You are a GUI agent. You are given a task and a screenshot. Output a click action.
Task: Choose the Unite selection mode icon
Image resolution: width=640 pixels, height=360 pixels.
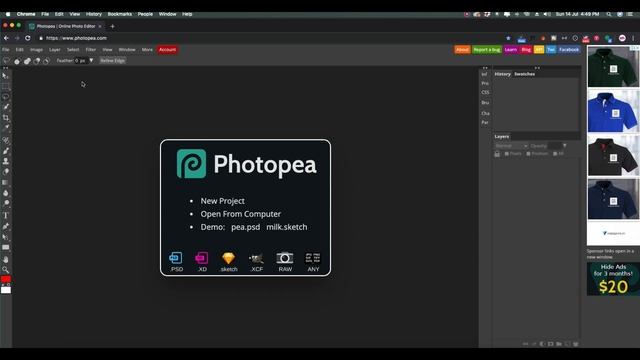pos(27,61)
